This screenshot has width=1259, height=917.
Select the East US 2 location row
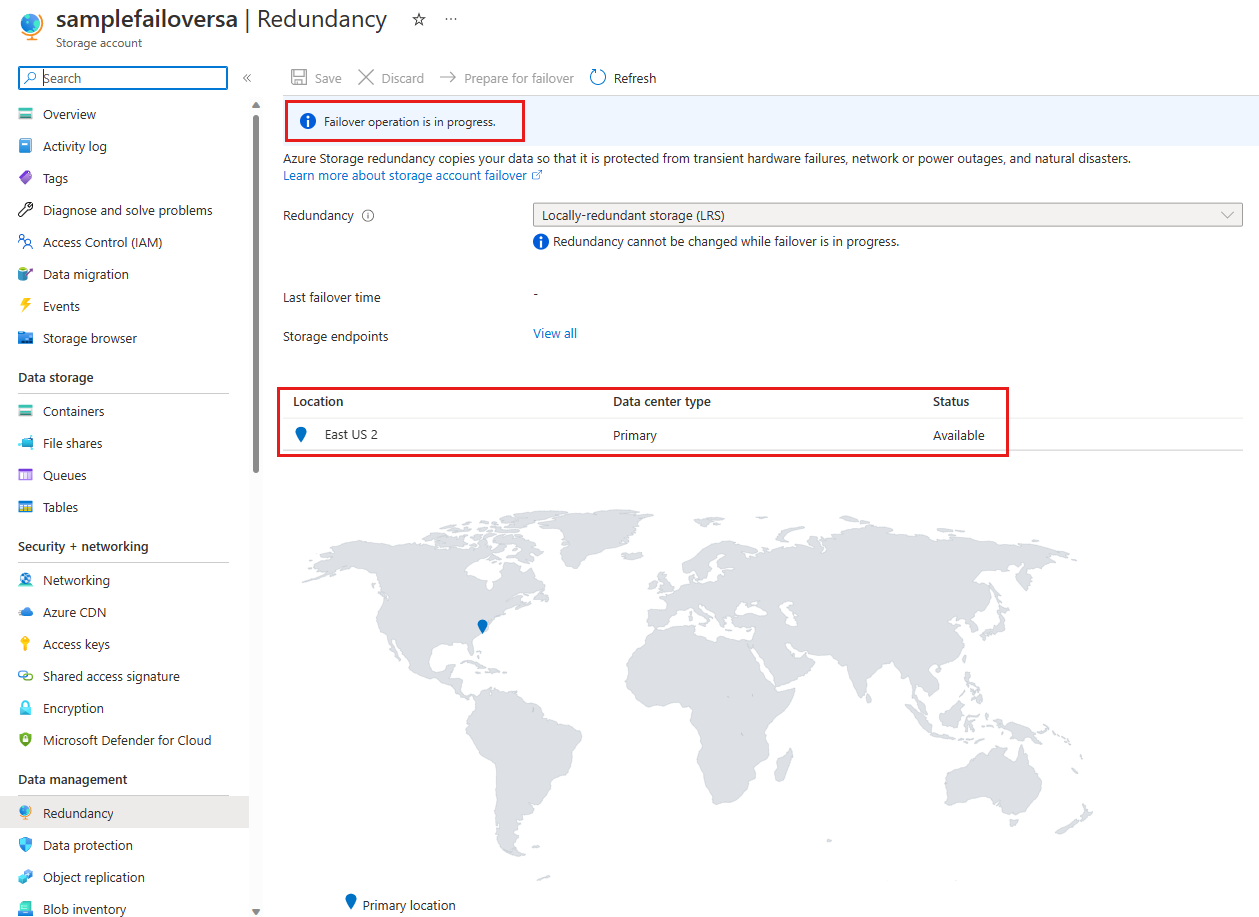click(x=640, y=435)
